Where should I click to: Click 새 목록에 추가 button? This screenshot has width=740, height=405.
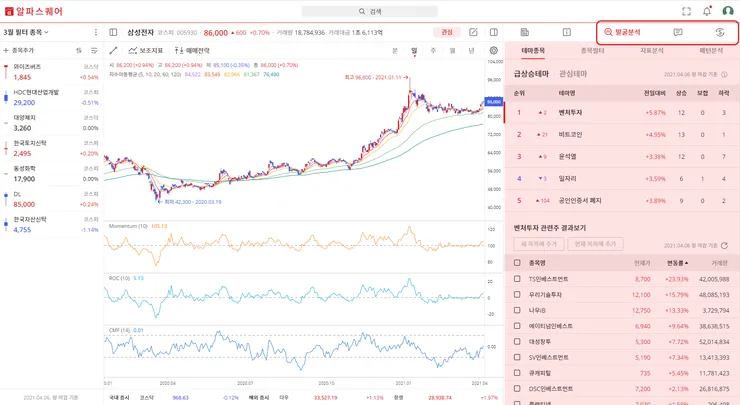pos(538,244)
